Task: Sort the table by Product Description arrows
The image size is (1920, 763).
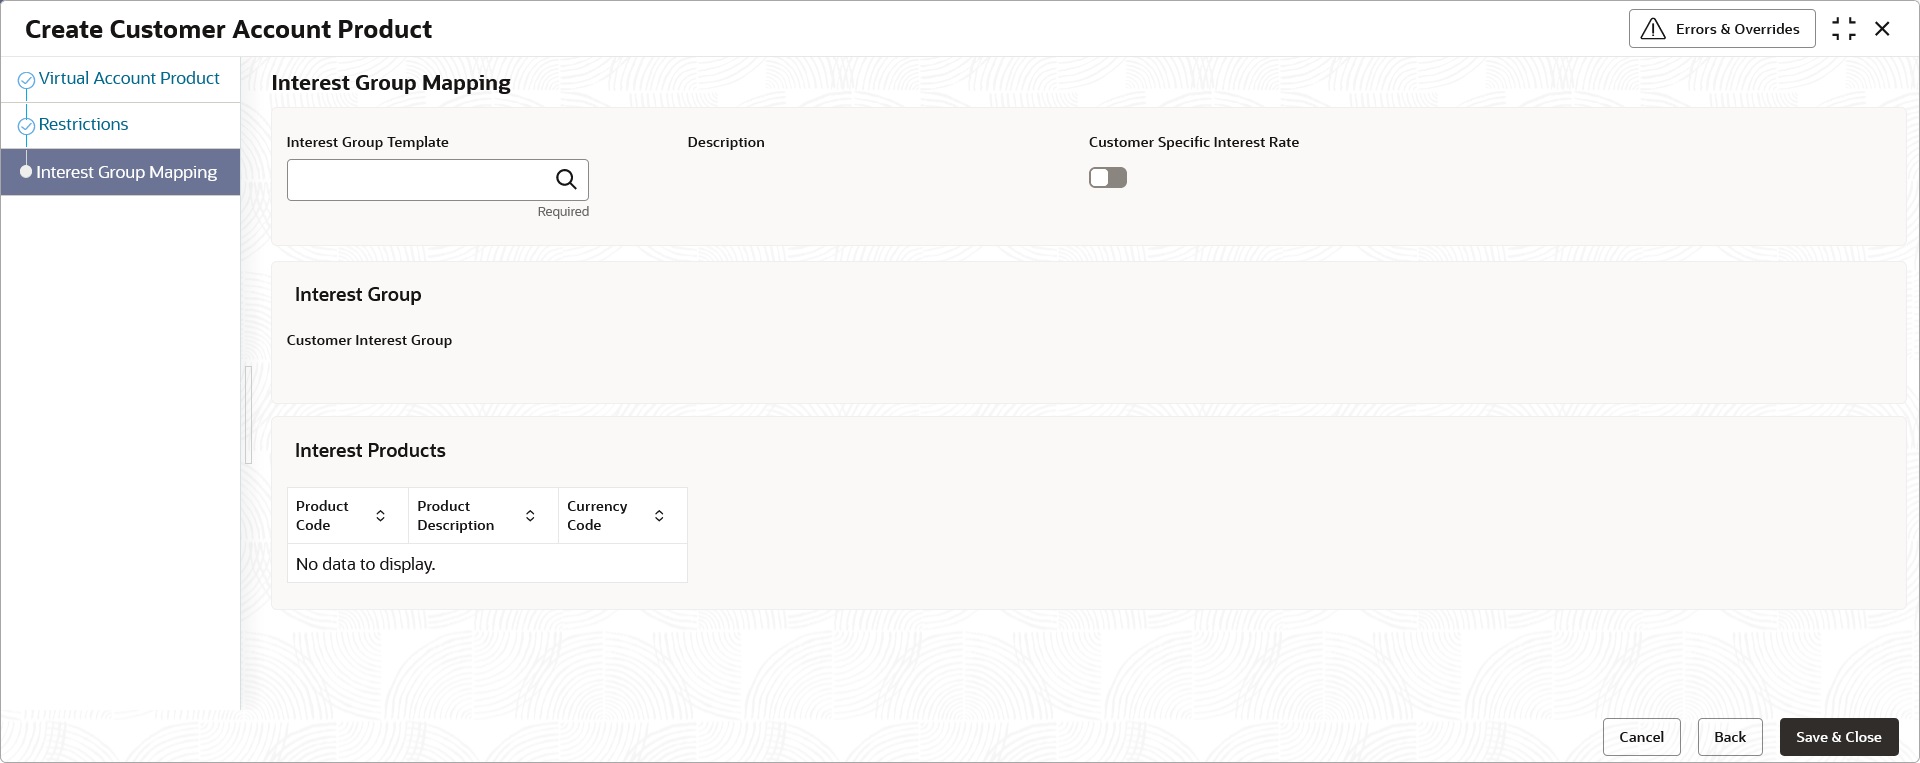Action: (530, 516)
